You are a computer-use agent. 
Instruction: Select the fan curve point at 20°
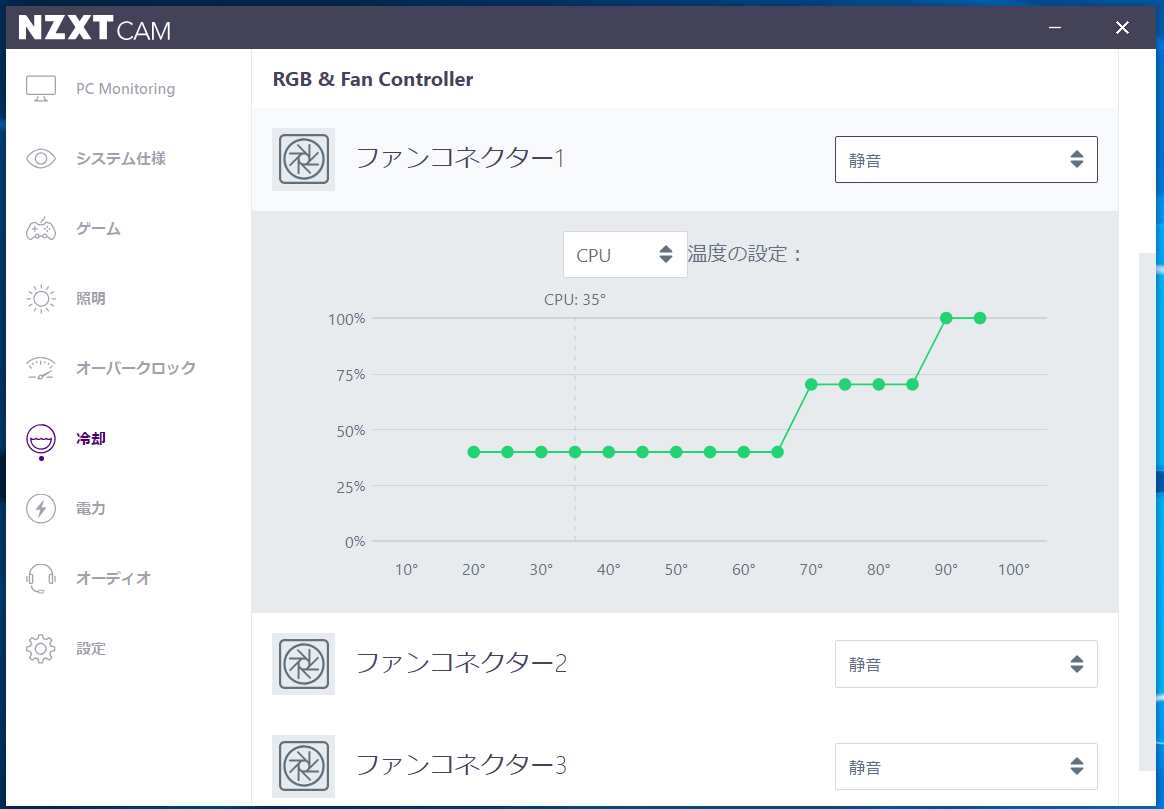(x=474, y=452)
